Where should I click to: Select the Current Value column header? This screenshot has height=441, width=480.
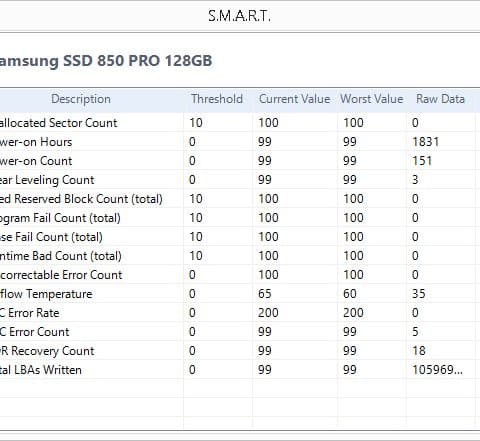(295, 99)
